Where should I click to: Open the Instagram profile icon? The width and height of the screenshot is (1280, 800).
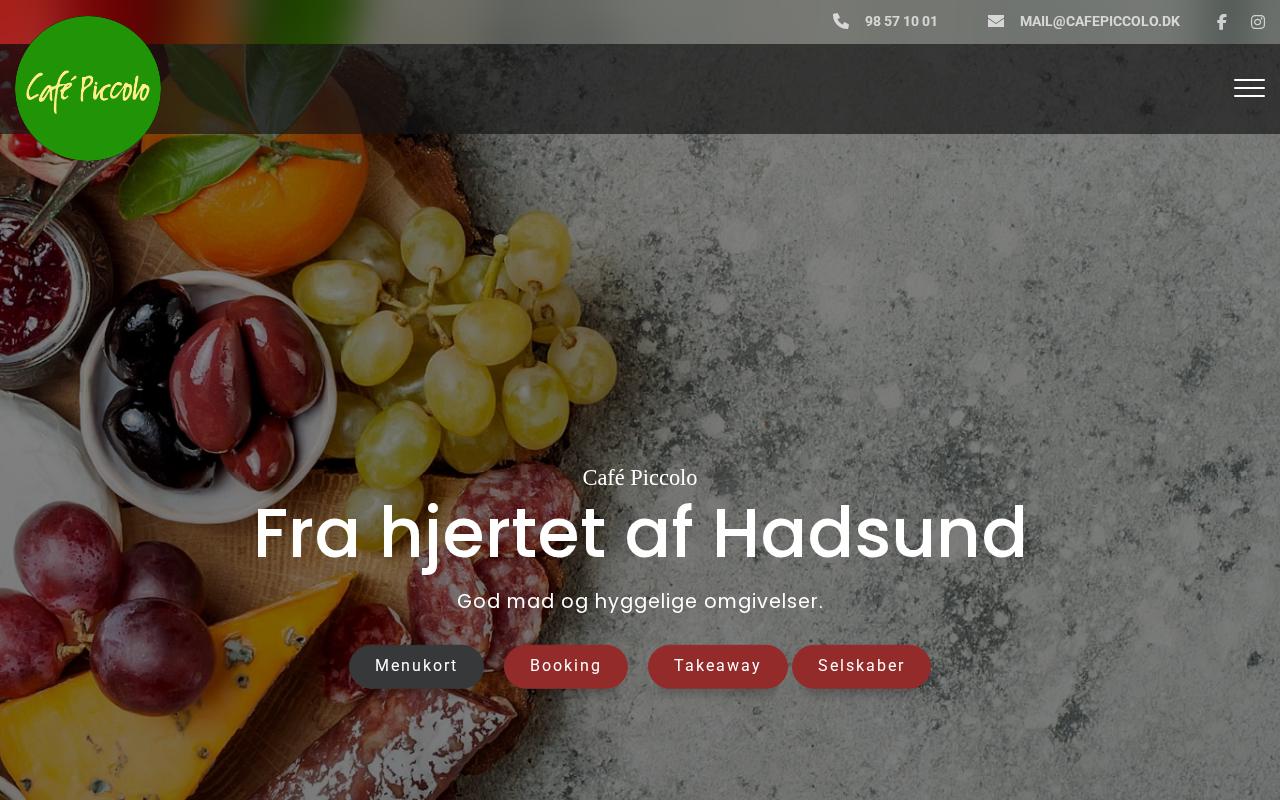(x=1258, y=22)
